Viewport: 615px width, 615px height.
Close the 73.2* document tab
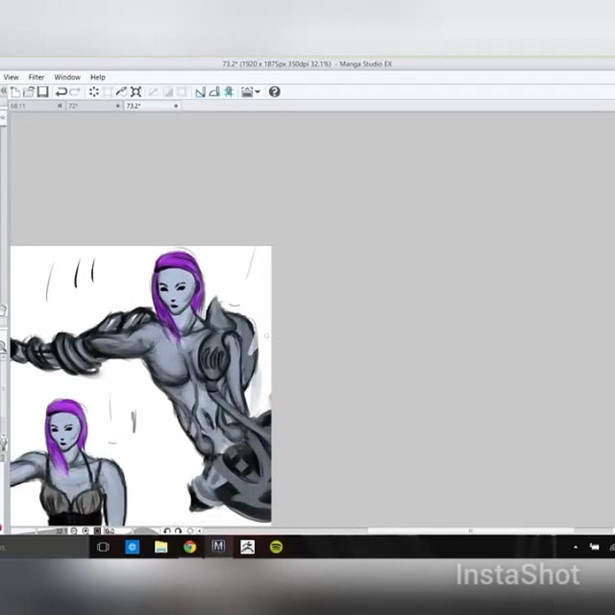[176, 105]
